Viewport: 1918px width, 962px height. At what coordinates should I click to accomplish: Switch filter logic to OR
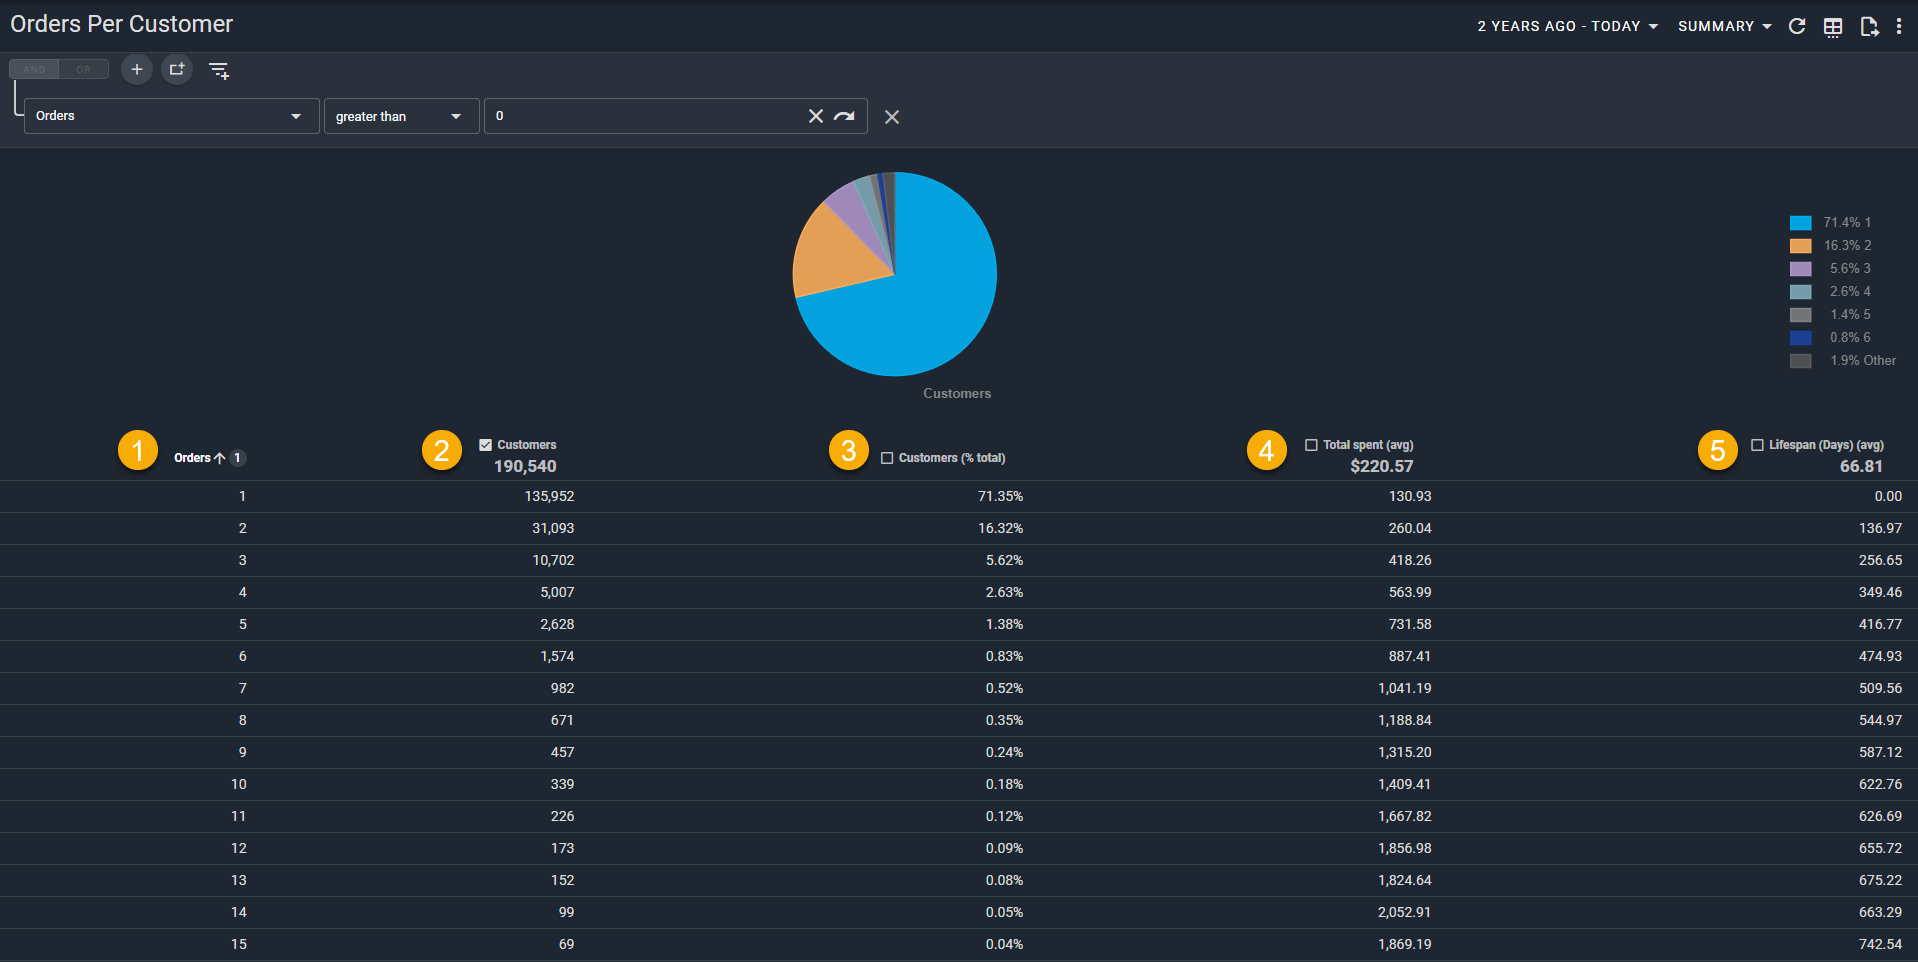point(84,69)
